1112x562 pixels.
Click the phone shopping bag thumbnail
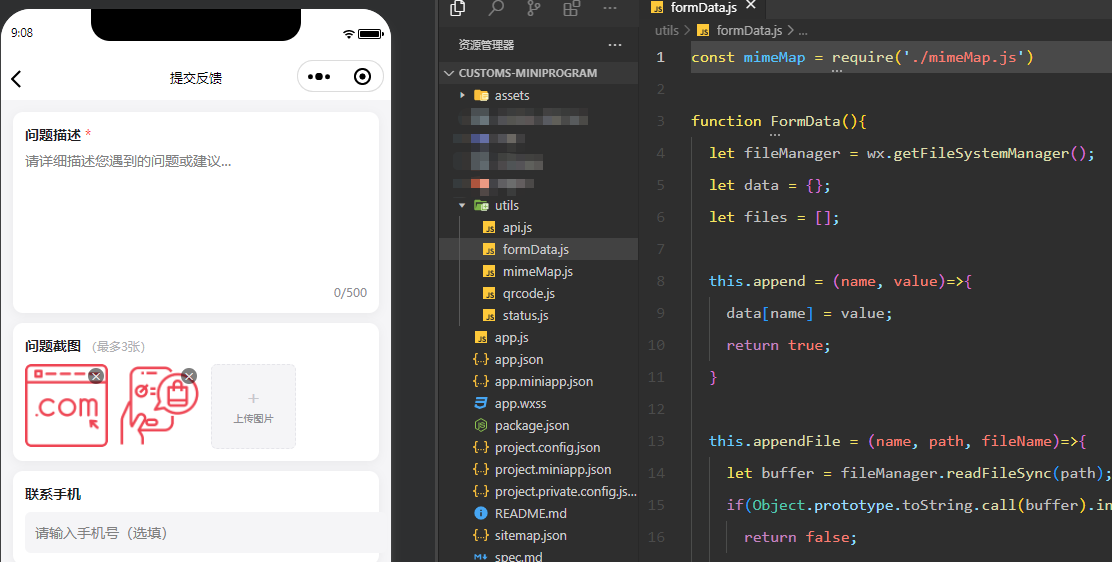click(x=160, y=406)
